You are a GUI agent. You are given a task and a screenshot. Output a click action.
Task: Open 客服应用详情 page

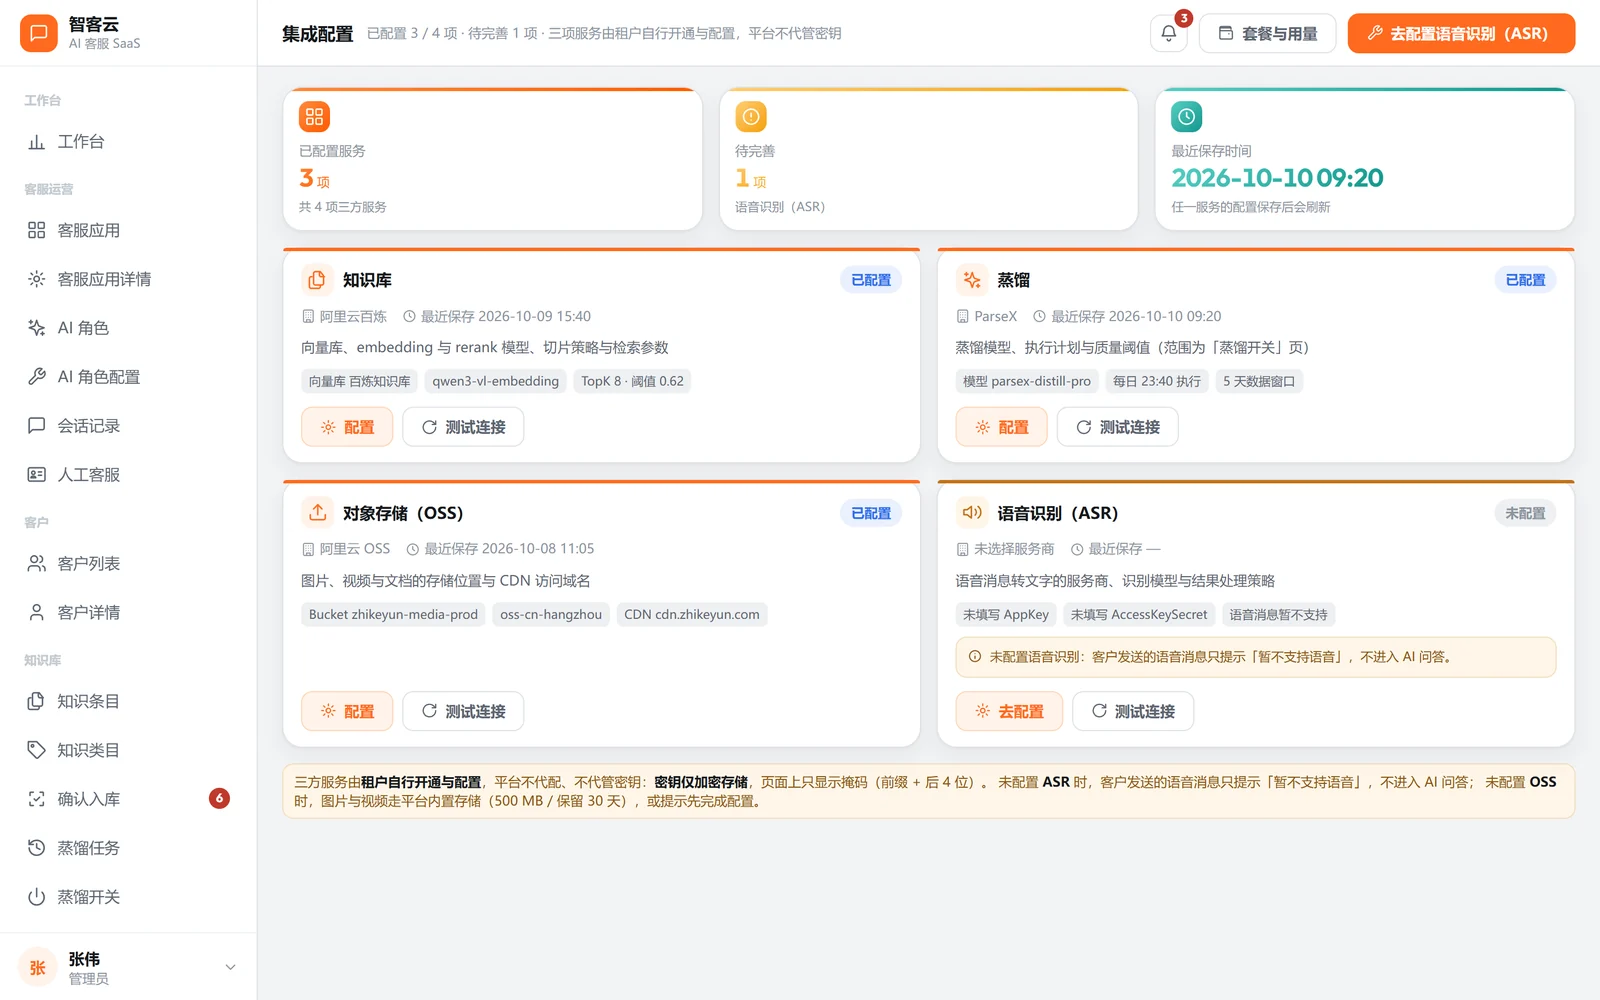[x=128, y=279]
